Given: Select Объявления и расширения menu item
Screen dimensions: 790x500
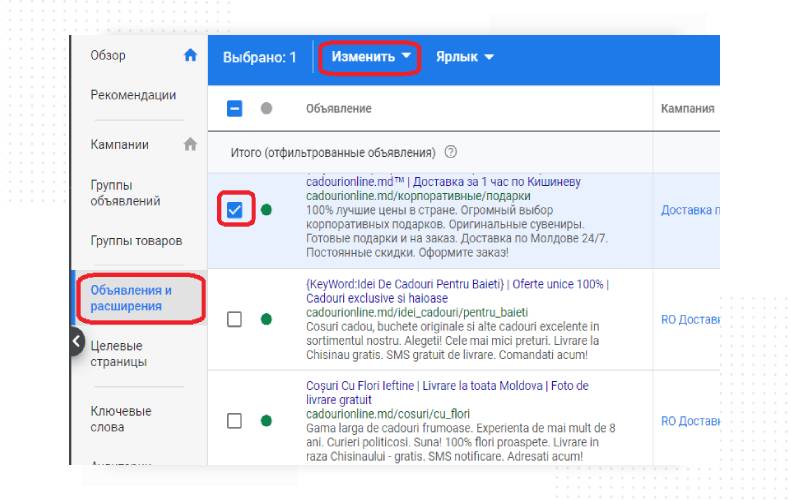Looking at the screenshot, I should click(131, 298).
